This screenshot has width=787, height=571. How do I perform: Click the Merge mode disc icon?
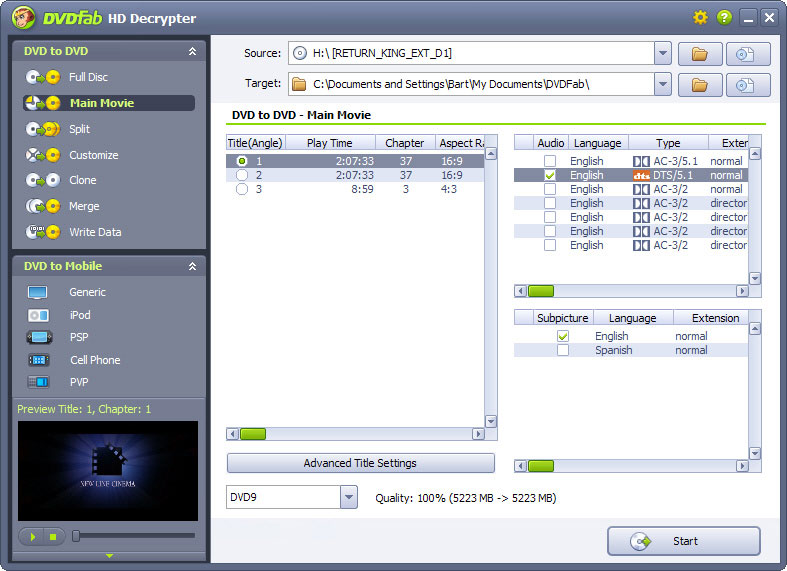click(43, 206)
